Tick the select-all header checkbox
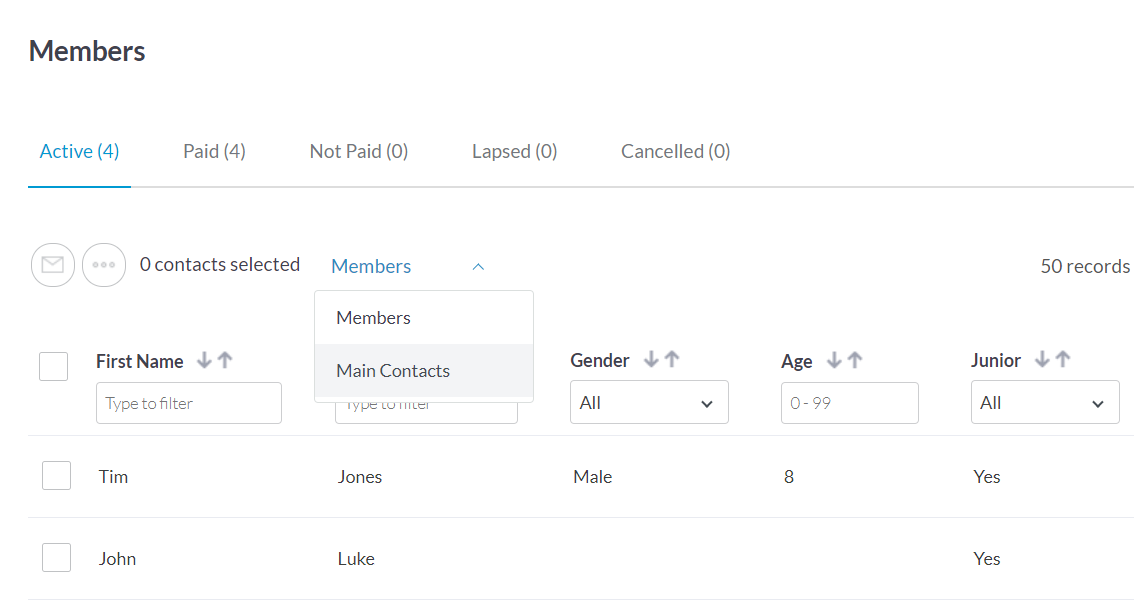1134x605 pixels. 53,366
